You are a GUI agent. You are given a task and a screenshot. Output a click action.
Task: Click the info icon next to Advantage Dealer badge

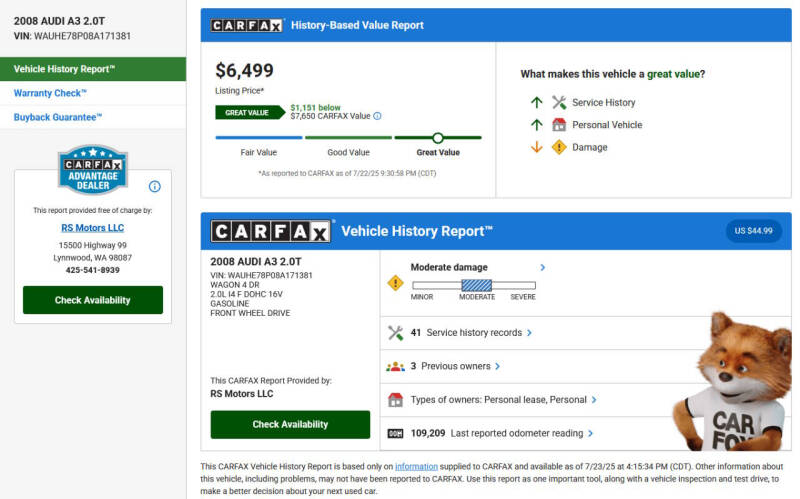(x=155, y=186)
